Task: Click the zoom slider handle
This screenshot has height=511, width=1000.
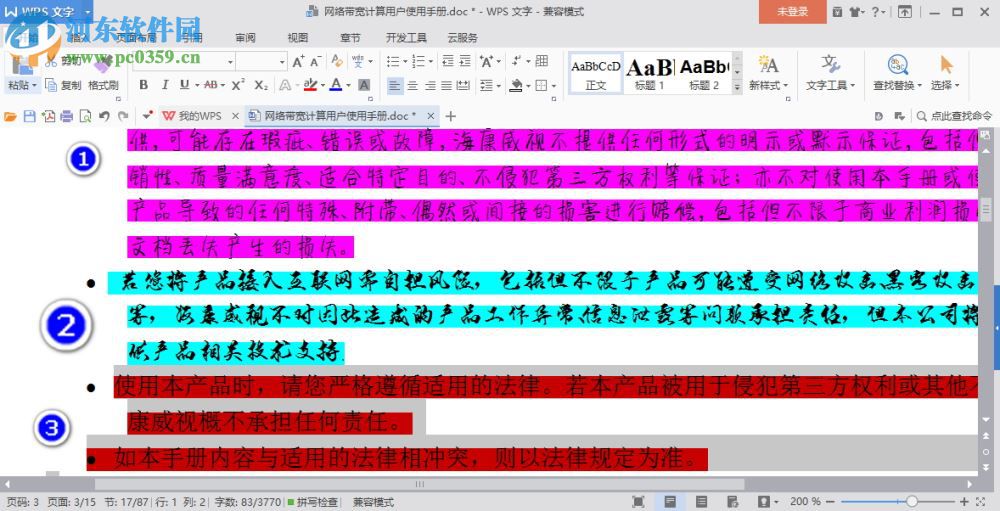Action: 911,502
